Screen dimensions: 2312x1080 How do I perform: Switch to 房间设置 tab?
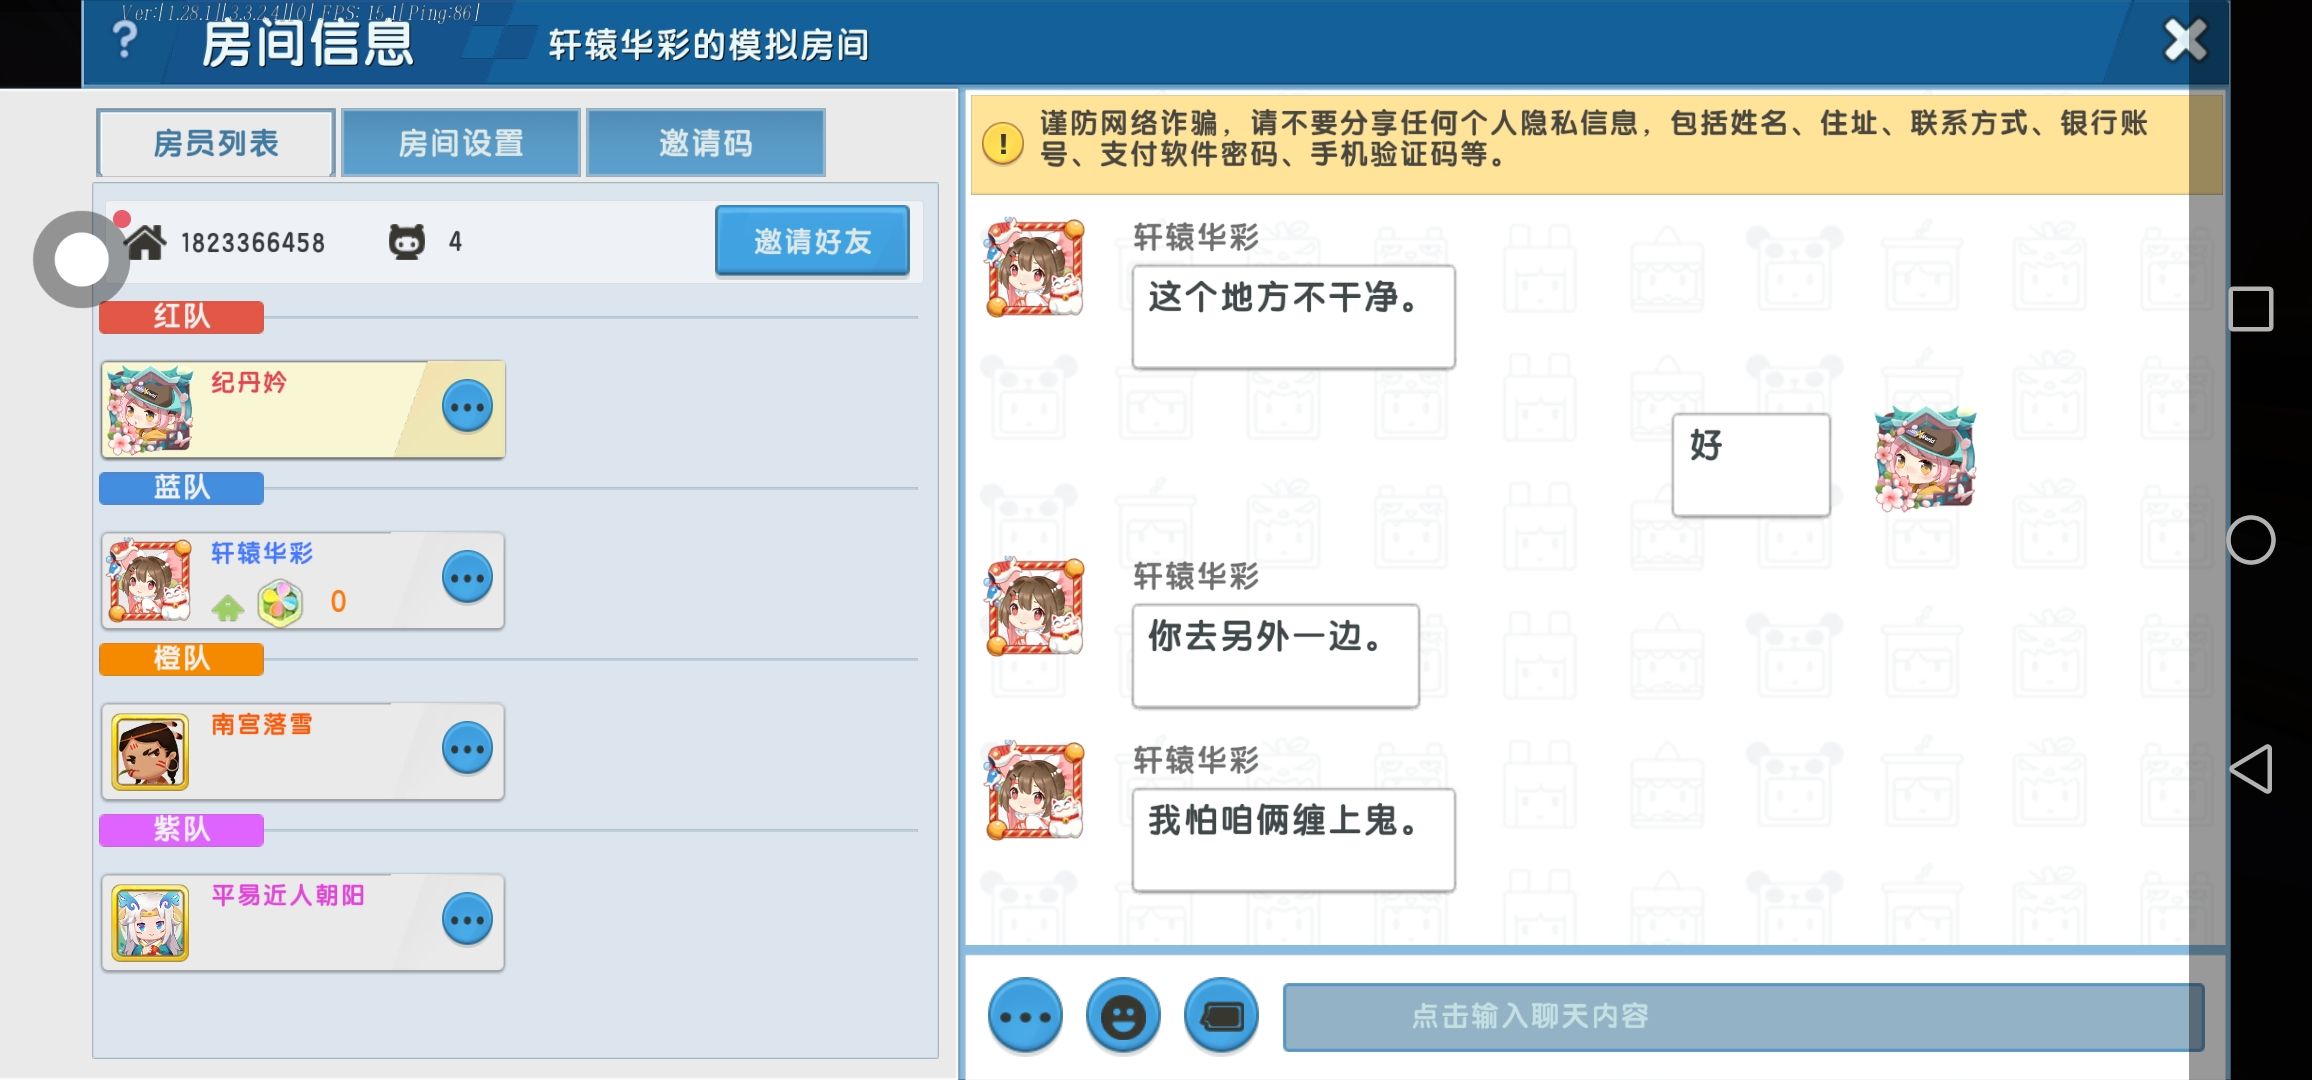tap(461, 143)
